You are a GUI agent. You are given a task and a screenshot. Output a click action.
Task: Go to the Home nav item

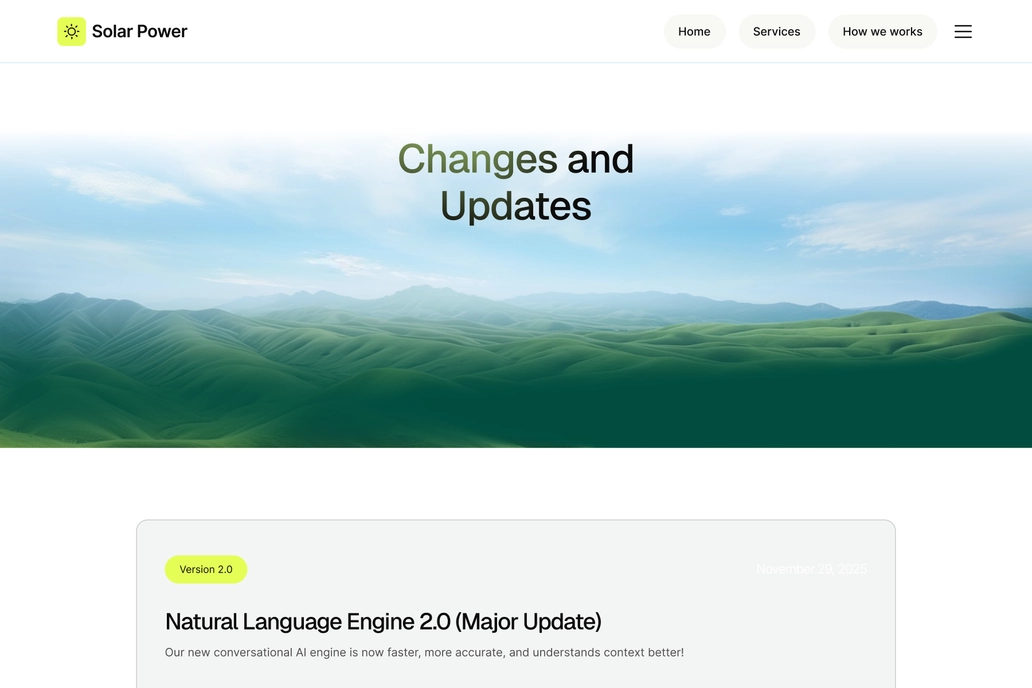tap(694, 32)
